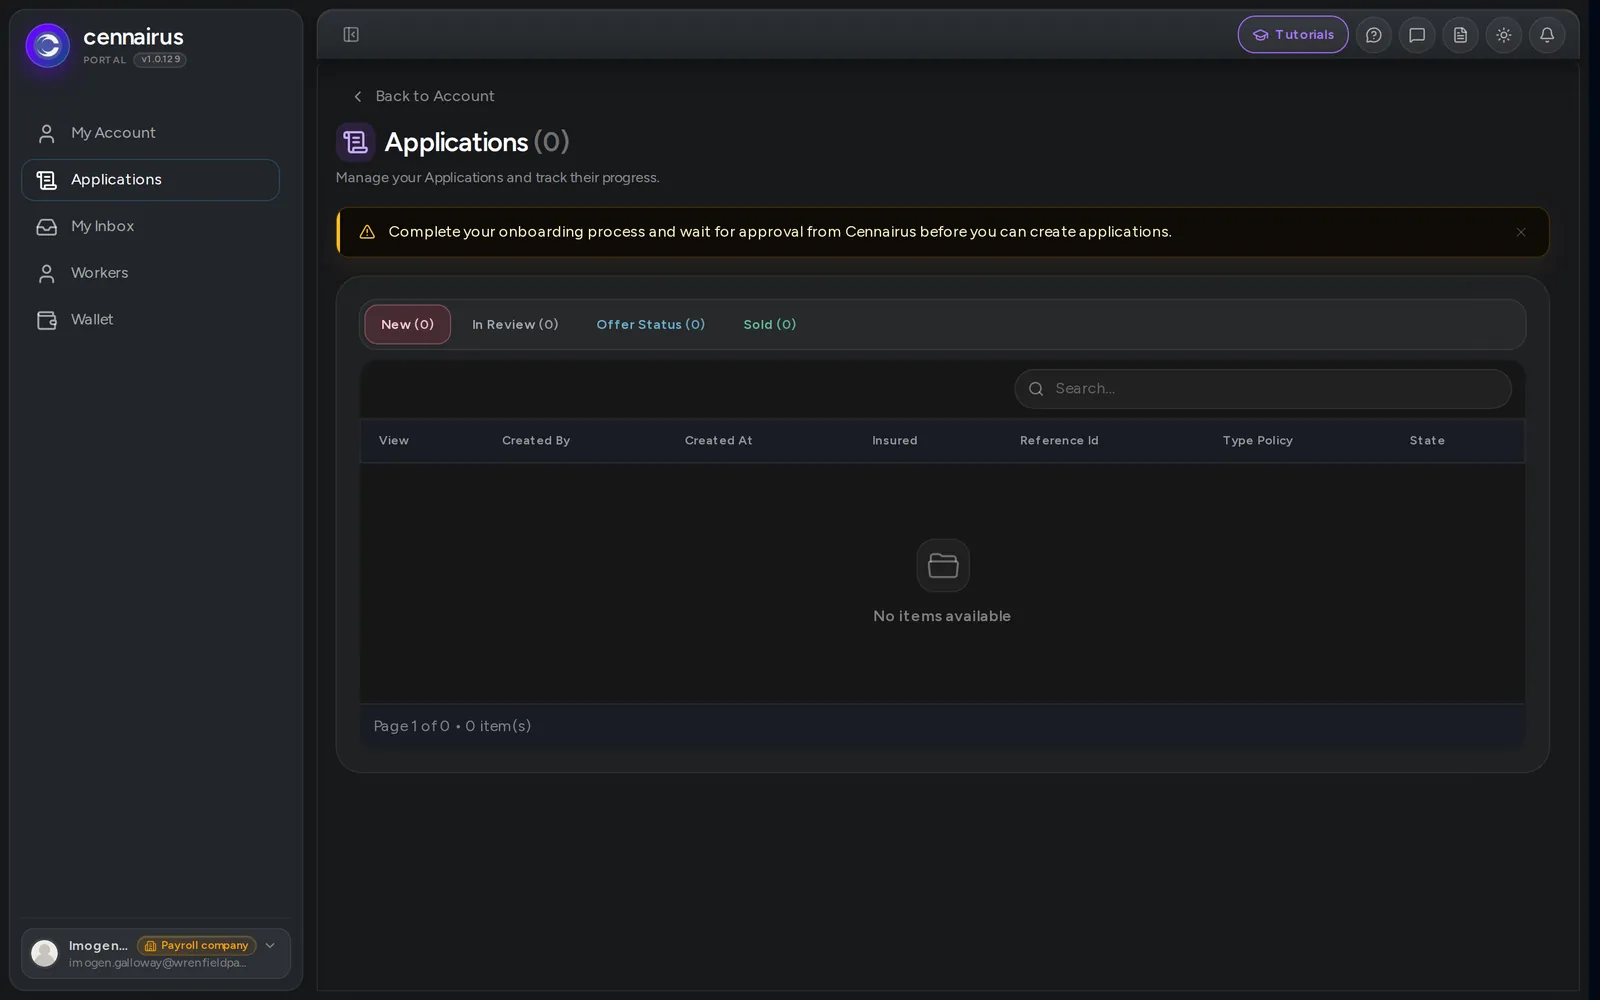Screen dimensions: 1600x1000
Task: Focus the Search input field
Action: [x=1263, y=389]
